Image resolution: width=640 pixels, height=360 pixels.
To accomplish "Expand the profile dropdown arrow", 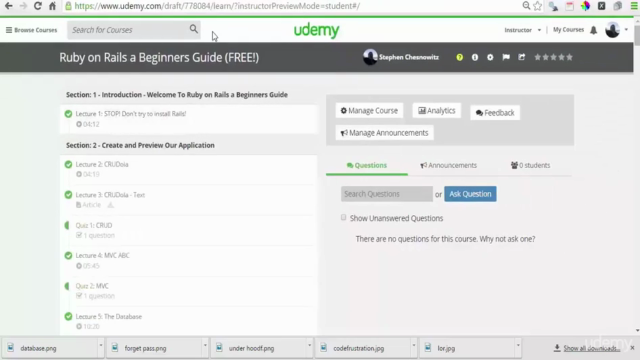I will (626, 30).
